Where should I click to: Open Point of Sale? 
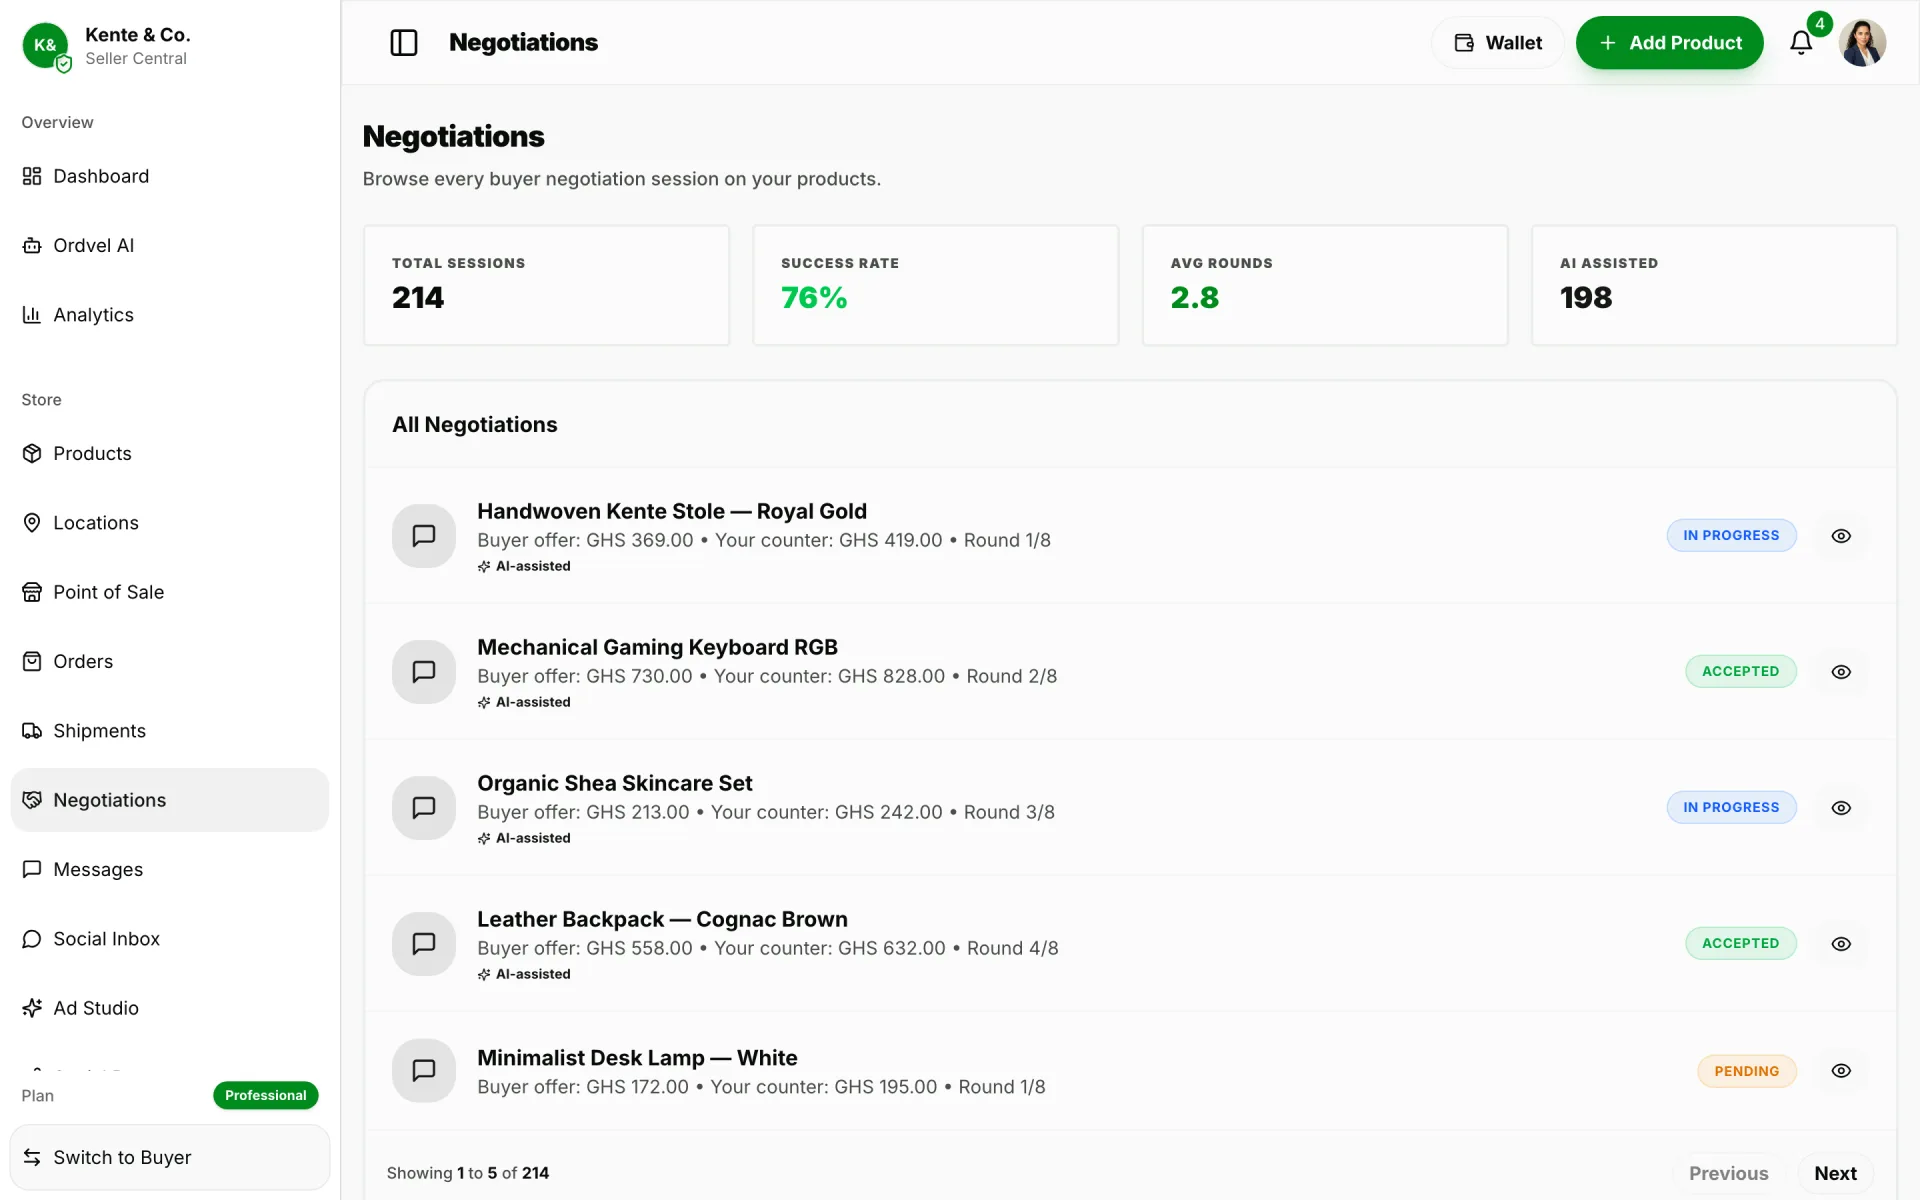pyautogui.click(x=170, y=592)
